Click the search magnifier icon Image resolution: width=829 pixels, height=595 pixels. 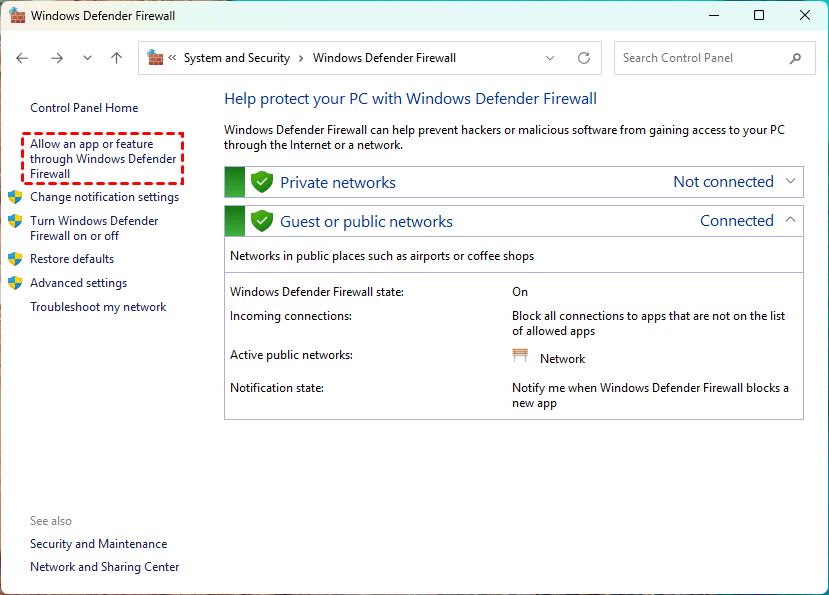coord(795,58)
